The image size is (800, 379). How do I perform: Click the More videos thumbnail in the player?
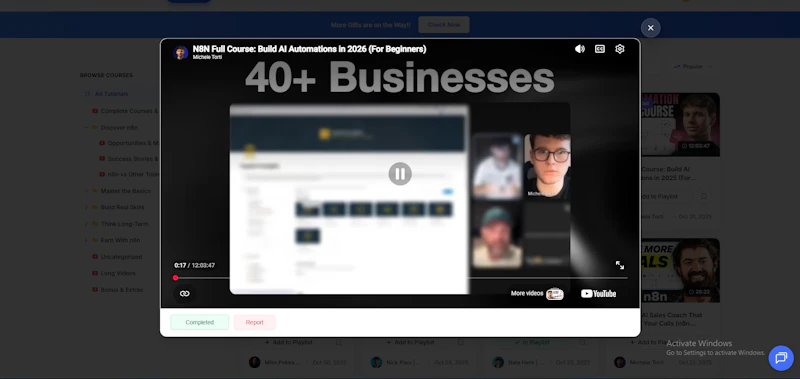[555, 294]
